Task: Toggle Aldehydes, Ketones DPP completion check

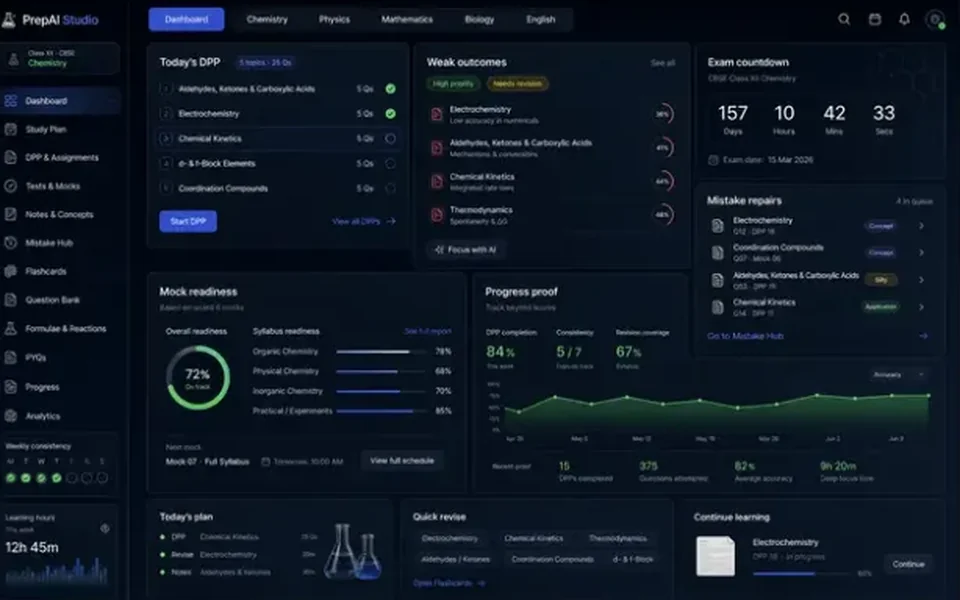Action: tap(390, 89)
